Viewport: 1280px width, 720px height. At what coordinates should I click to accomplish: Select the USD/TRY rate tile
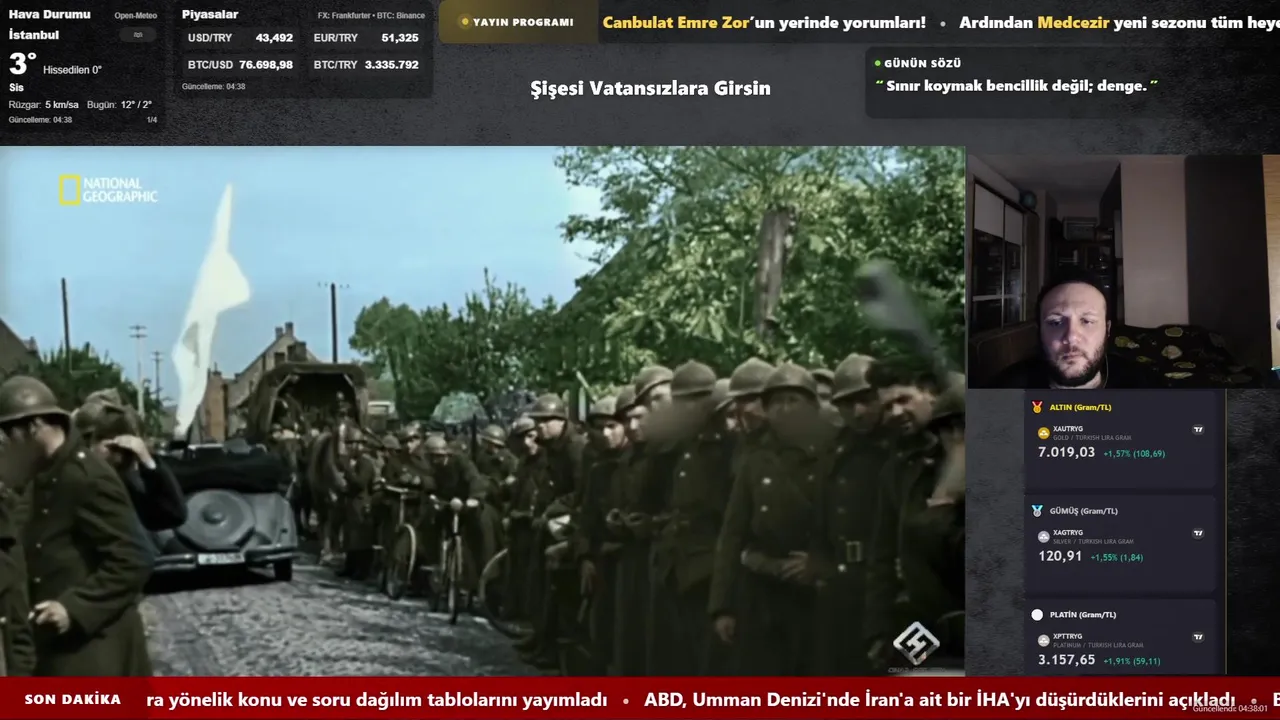(x=240, y=38)
